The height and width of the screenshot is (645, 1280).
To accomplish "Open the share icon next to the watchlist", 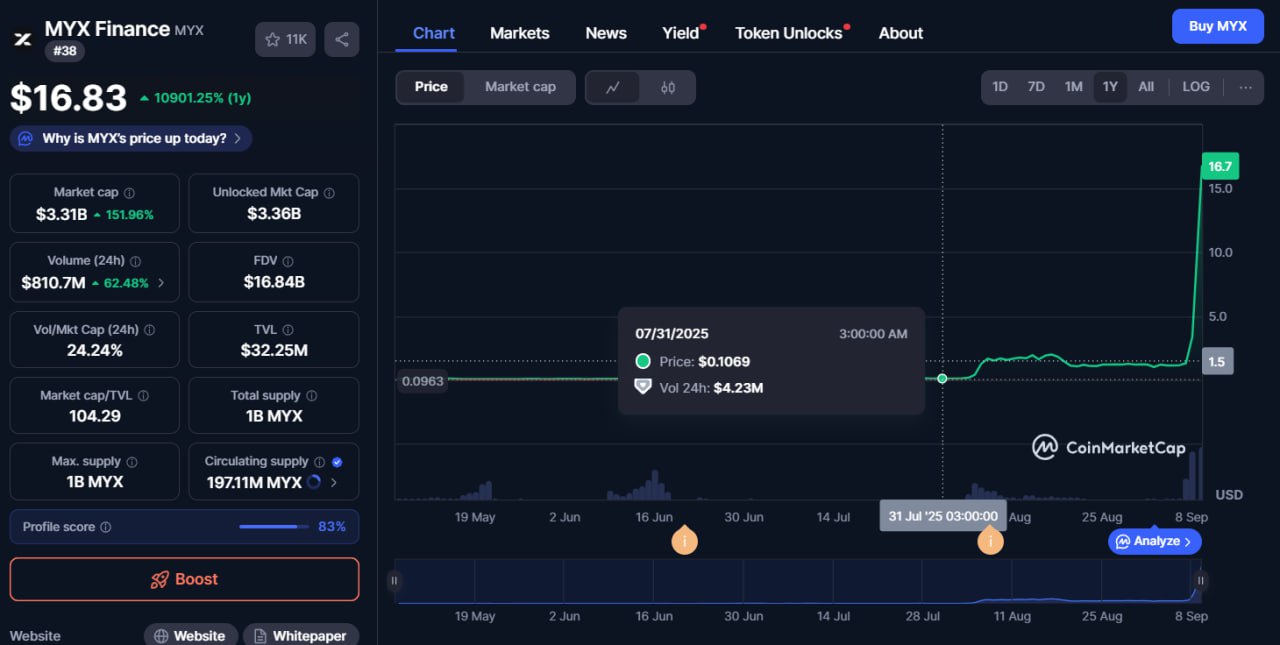I will (x=342, y=39).
